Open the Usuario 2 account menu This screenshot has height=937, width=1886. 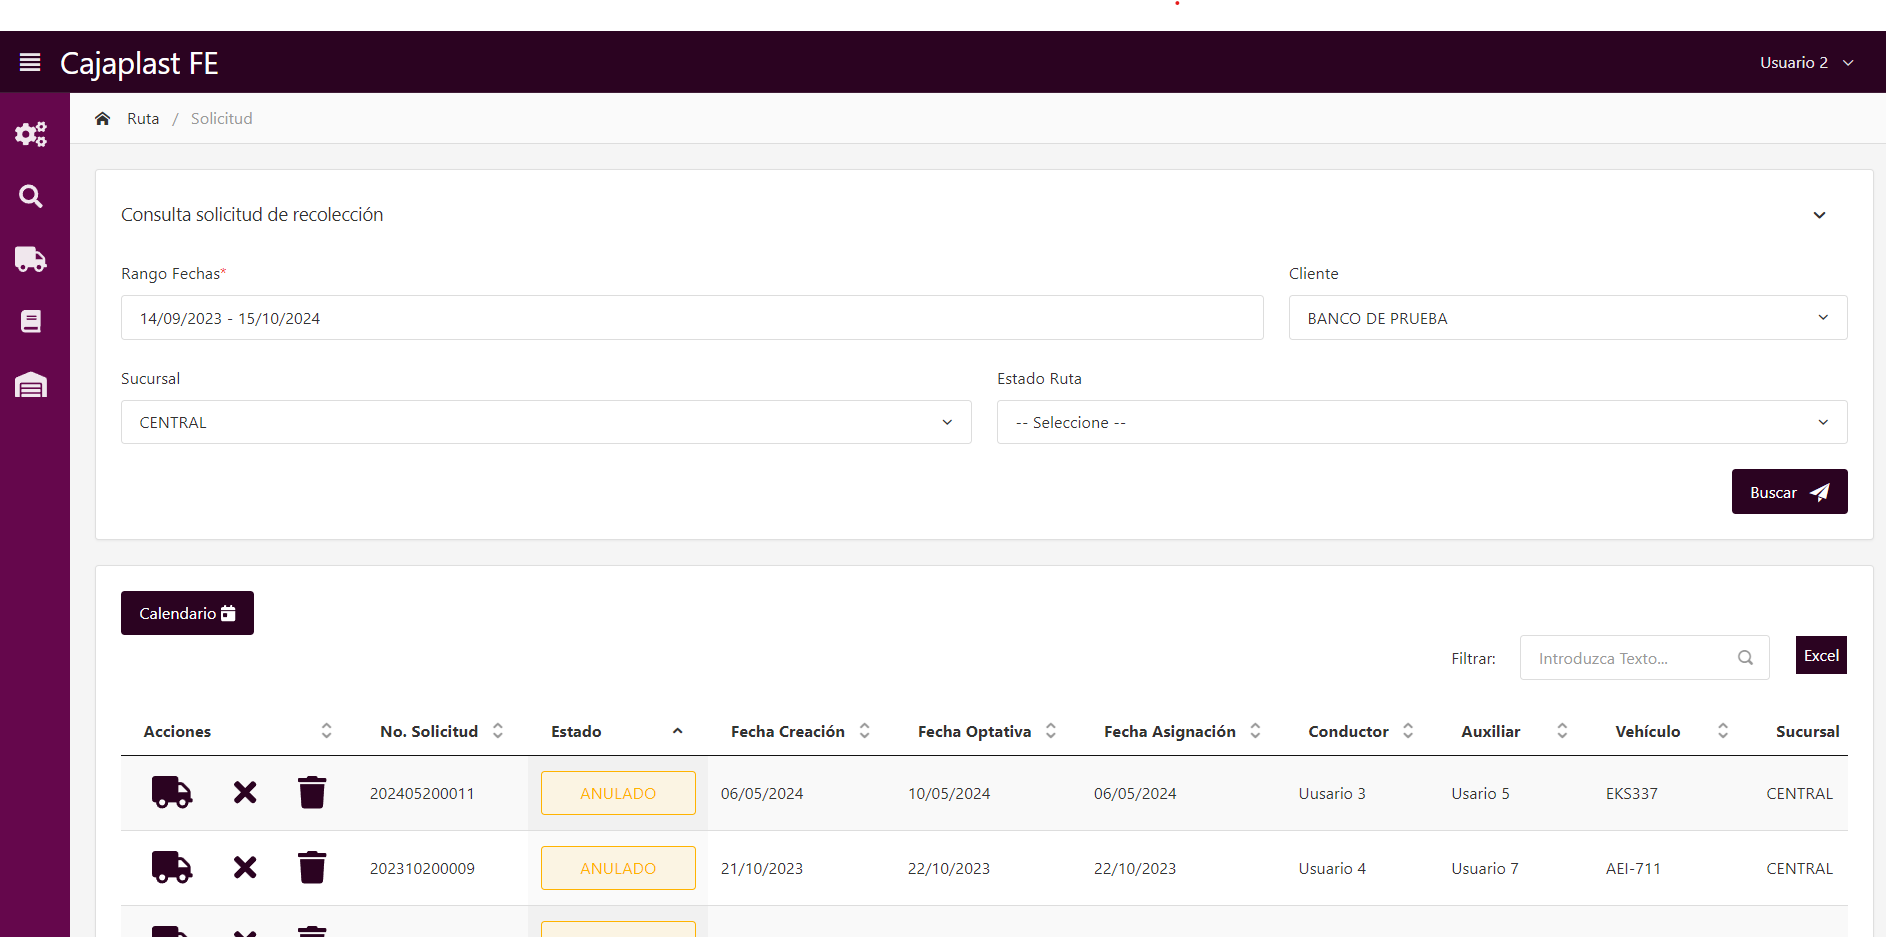(1806, 62)
